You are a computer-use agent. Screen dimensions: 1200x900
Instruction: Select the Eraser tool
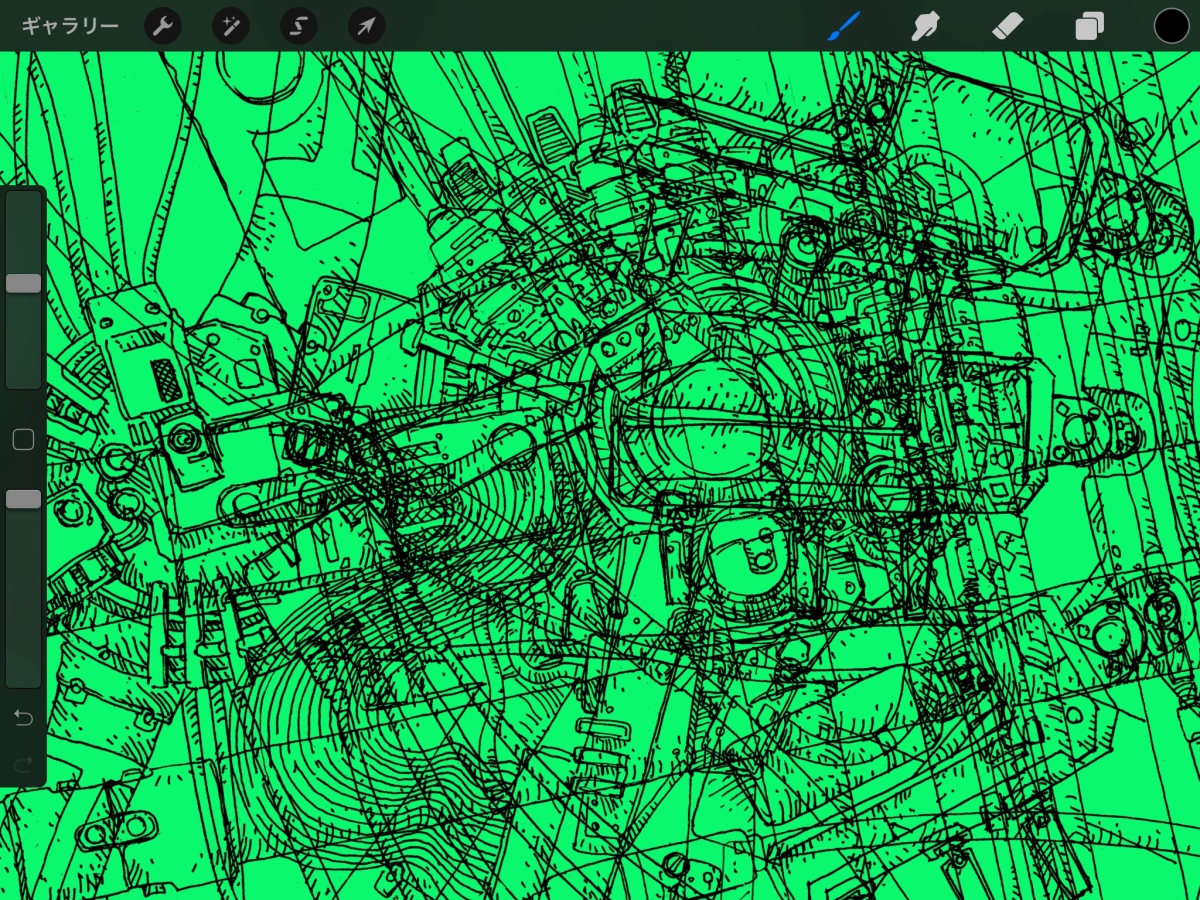click(1008, 26)
